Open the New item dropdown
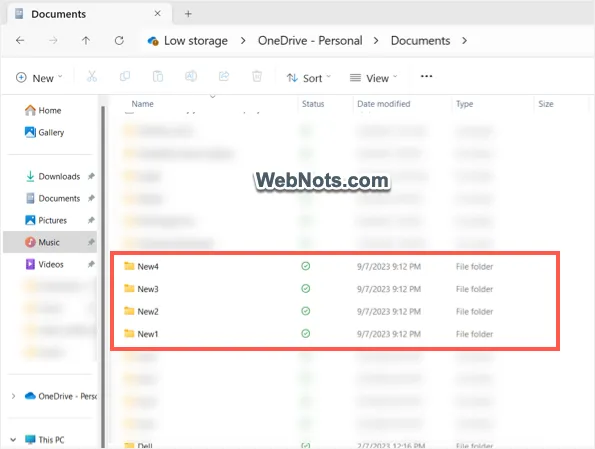 click(39, 78)
